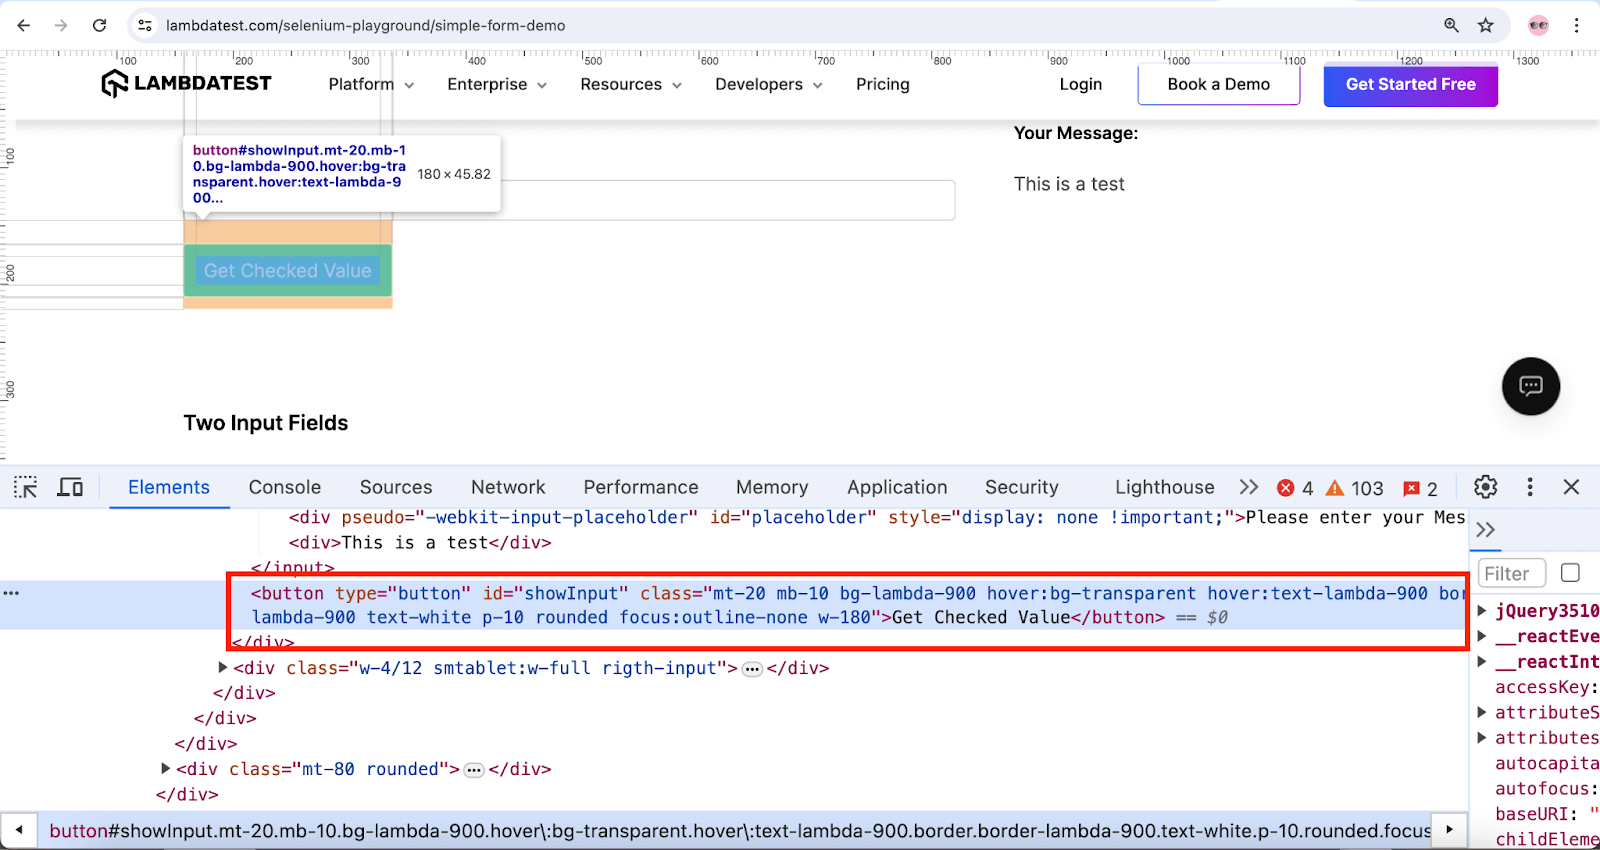Activate the inspect element picker icon
The height and width of the screenshot is (850, 1600).
pyautogui.click(x=25, y=487)
